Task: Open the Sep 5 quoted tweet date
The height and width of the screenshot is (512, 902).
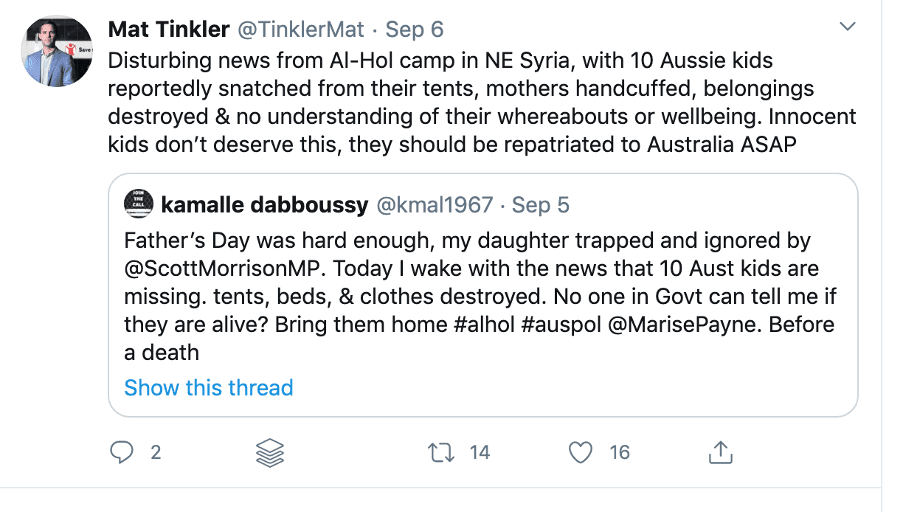Action: click(x=541, y=205)
